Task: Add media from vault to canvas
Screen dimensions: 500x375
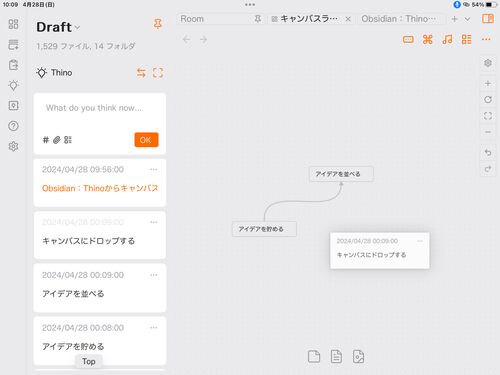Action: (x=358, y=356)
